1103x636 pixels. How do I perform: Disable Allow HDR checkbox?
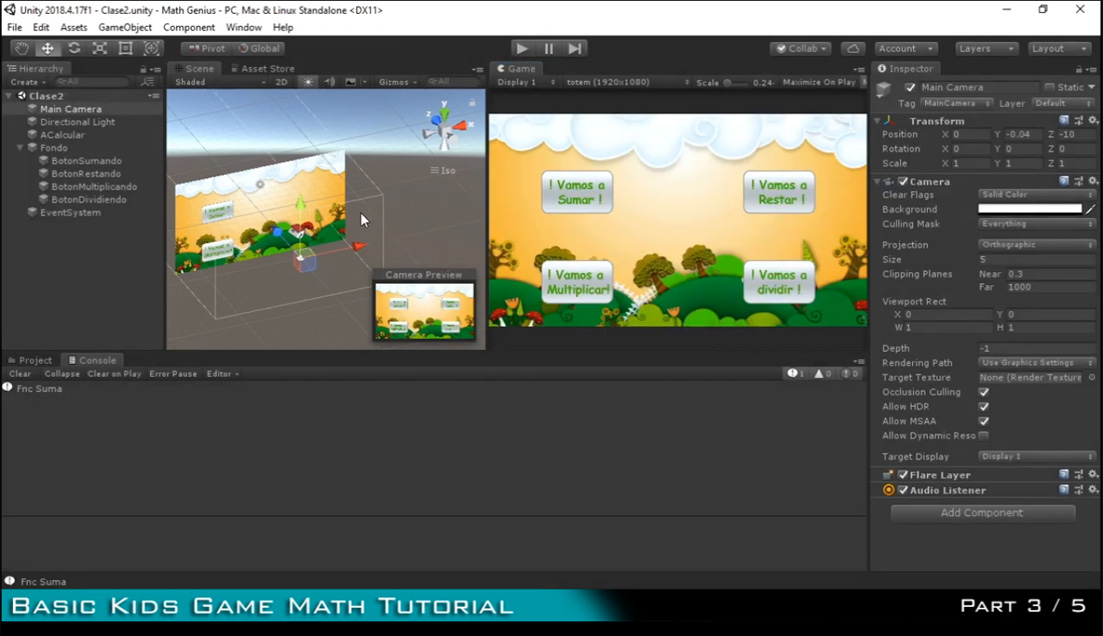click(984, 407)
